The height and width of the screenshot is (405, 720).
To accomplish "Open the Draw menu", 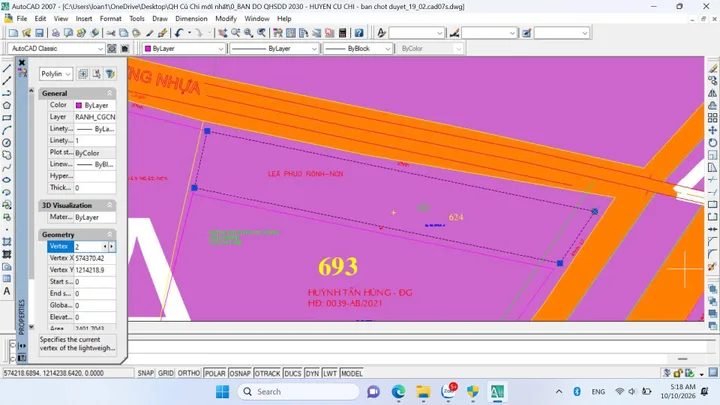I will pyautogui.click(x=160, y=19).
